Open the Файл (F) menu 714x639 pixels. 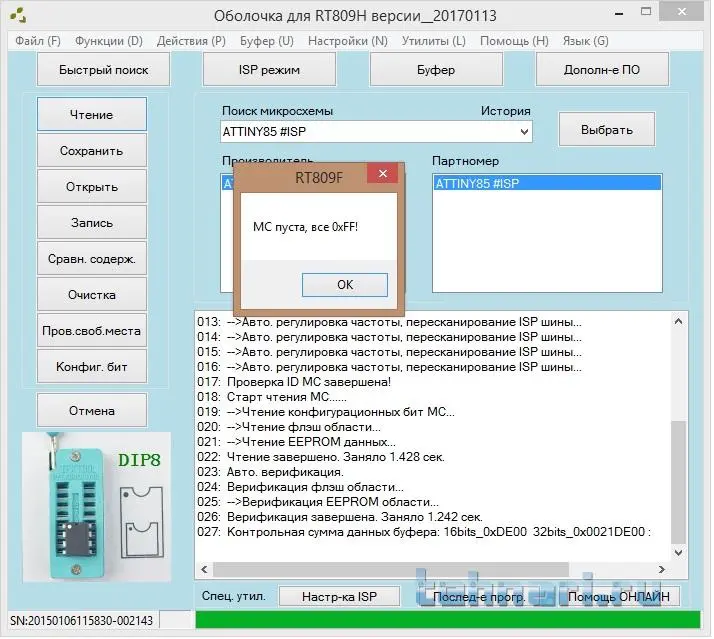(37, 41)
